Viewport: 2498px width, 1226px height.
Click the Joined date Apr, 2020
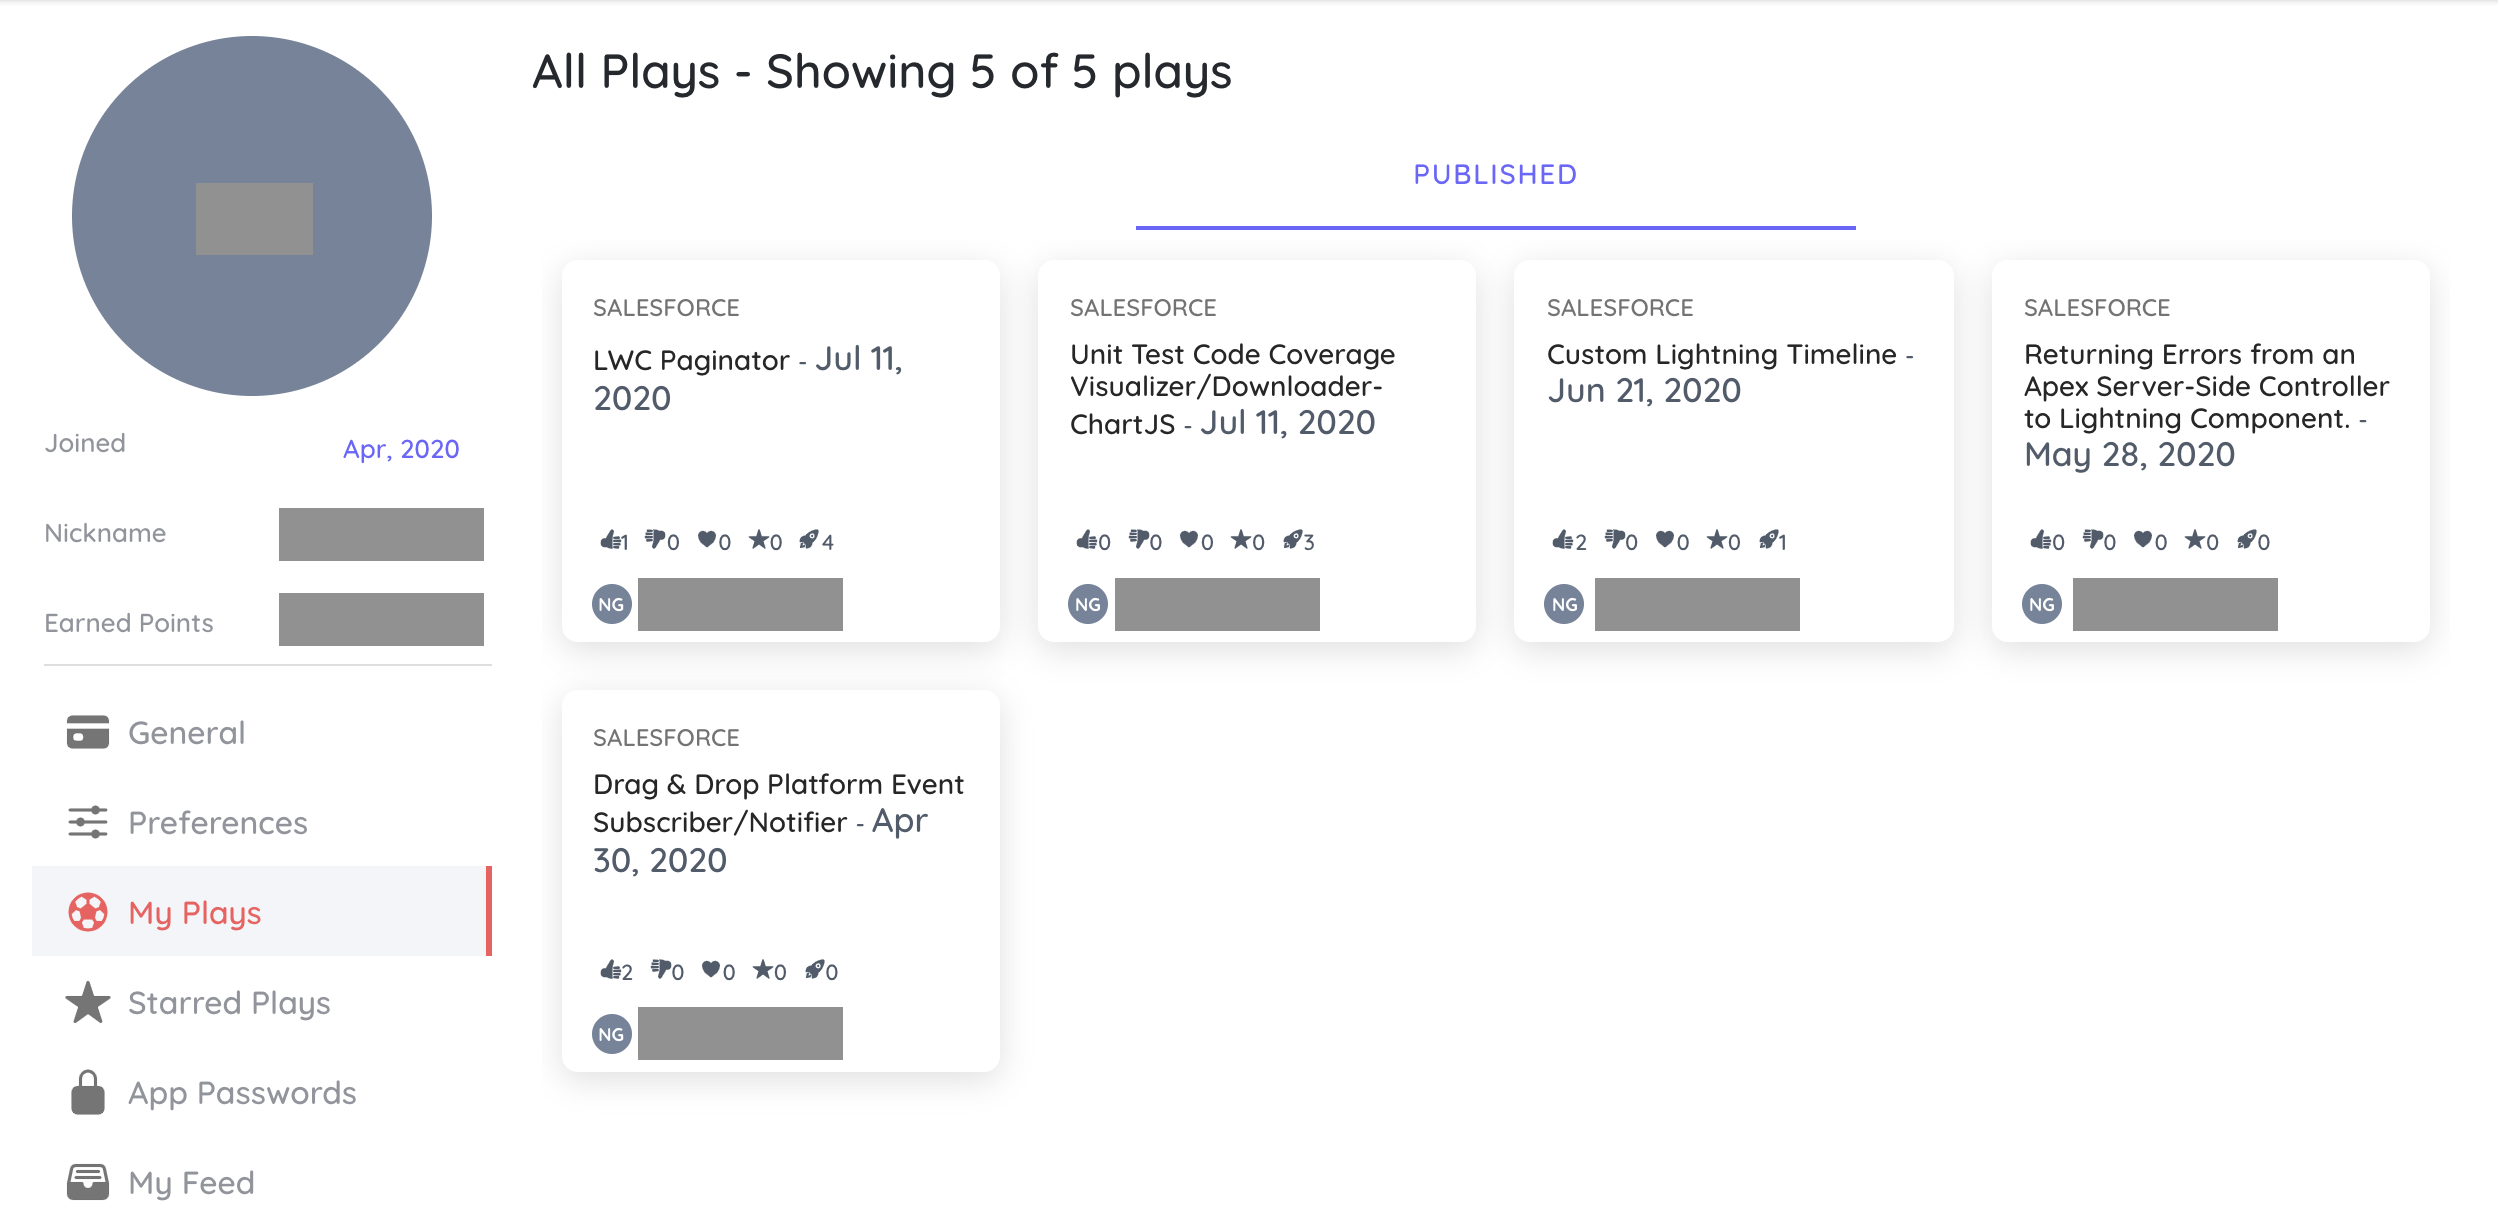point(401,449)
